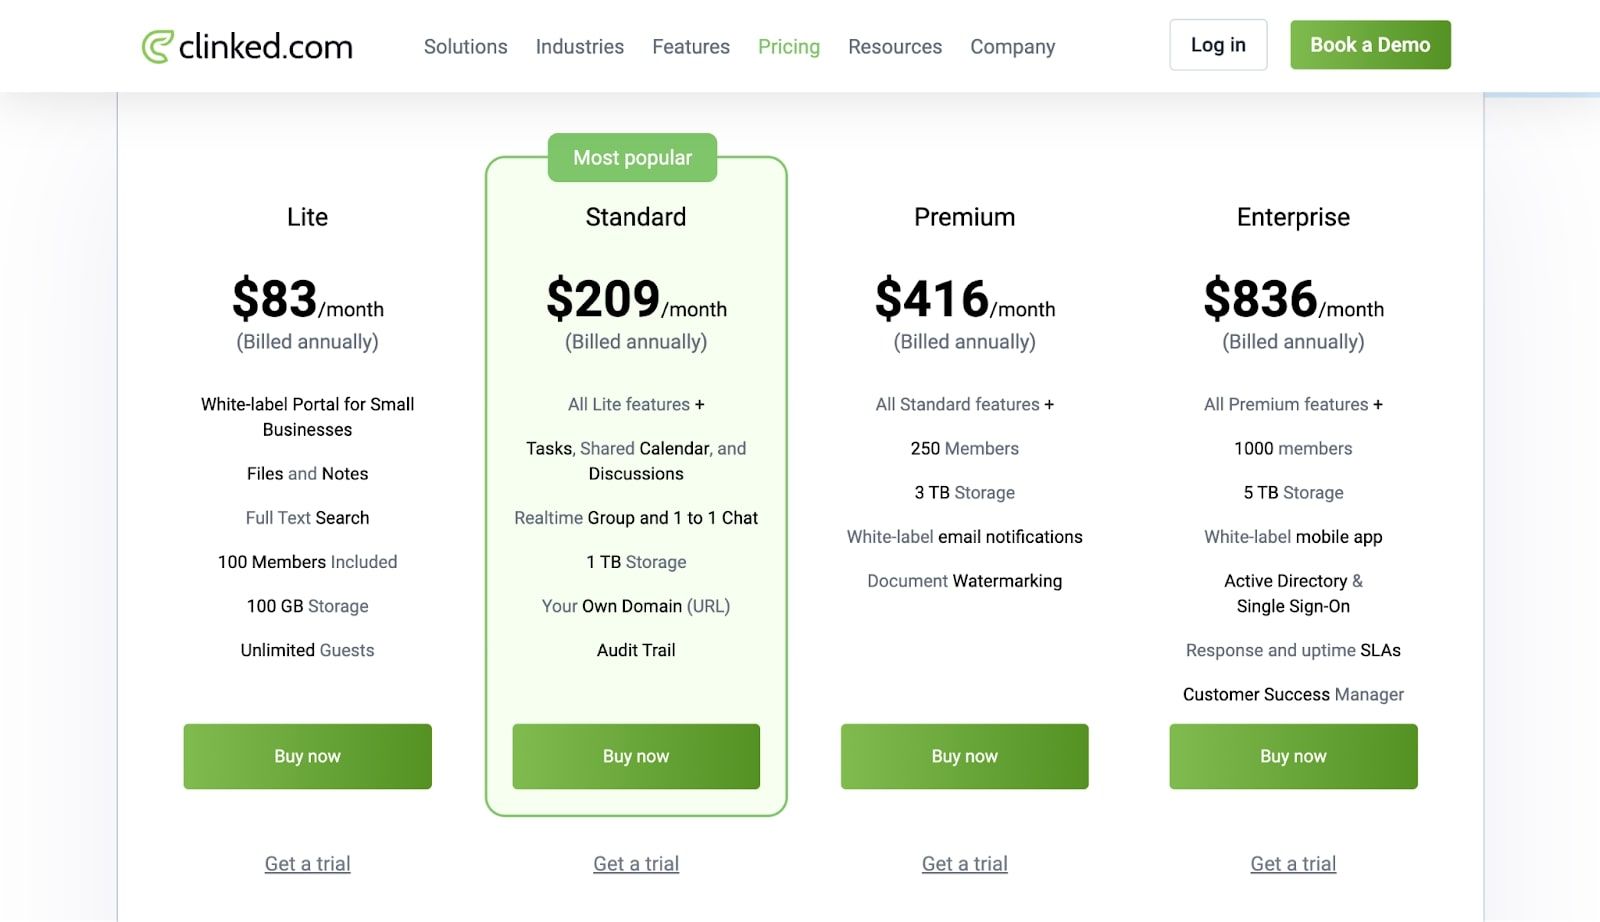Click Book a Demo button

click(x=1369, y=45)
